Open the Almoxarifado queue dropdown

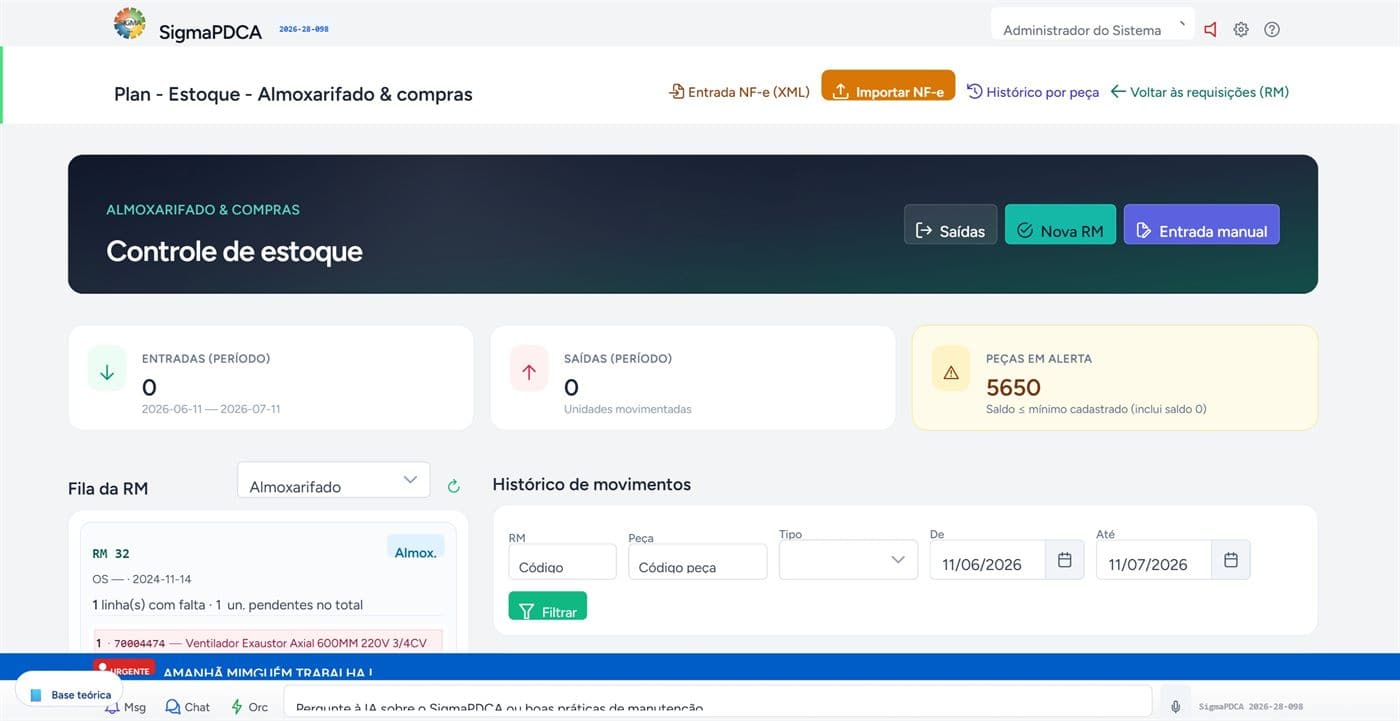pyautogui.click(x=334, y=480)
